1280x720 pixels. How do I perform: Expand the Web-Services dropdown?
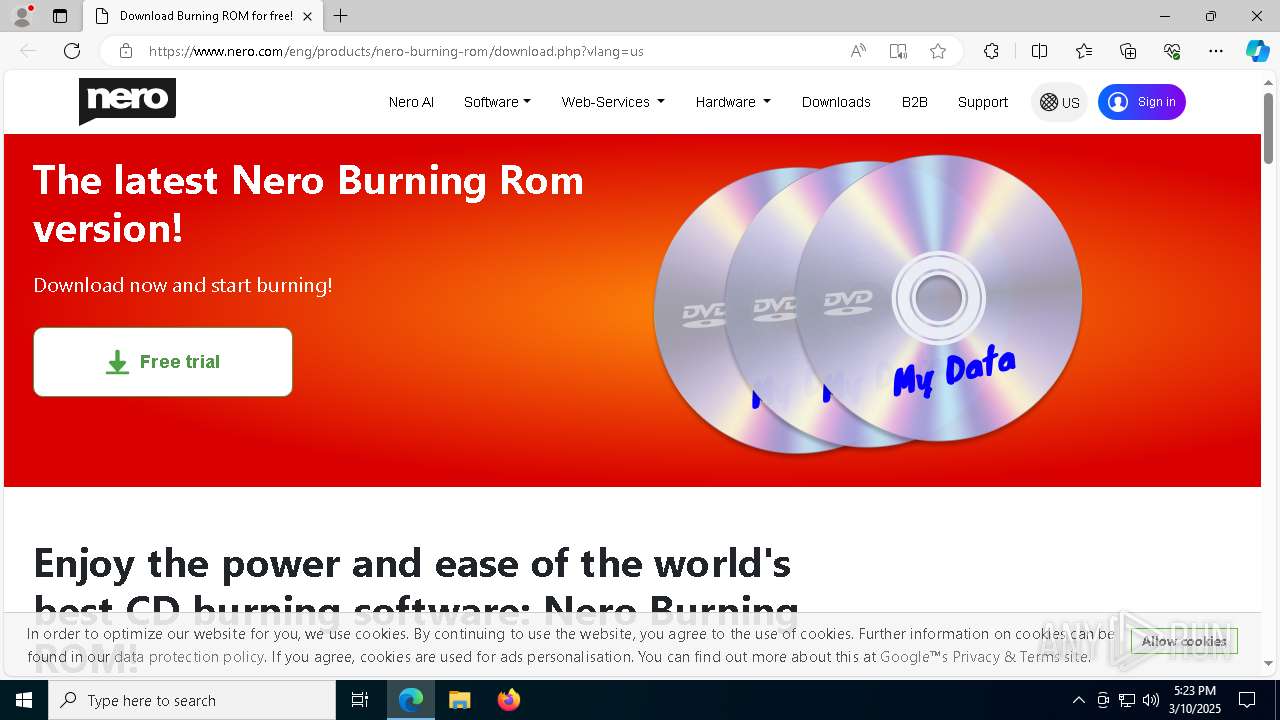pyautogui.click(x=612, y=102)
